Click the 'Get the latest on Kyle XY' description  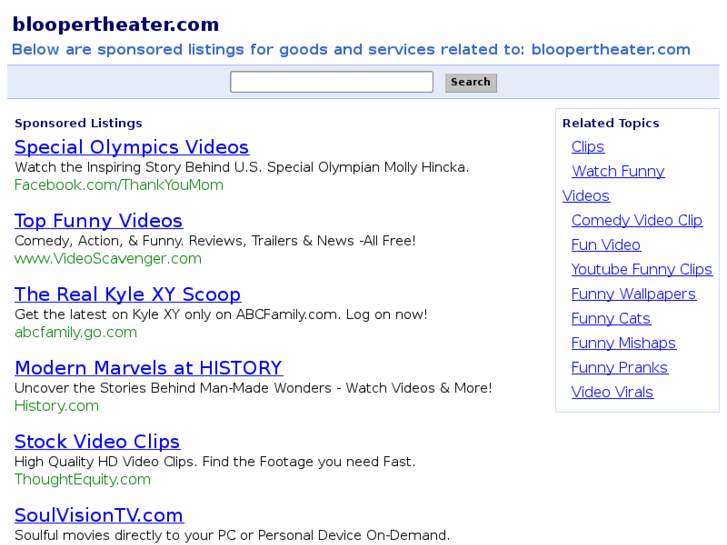point(221,315)
